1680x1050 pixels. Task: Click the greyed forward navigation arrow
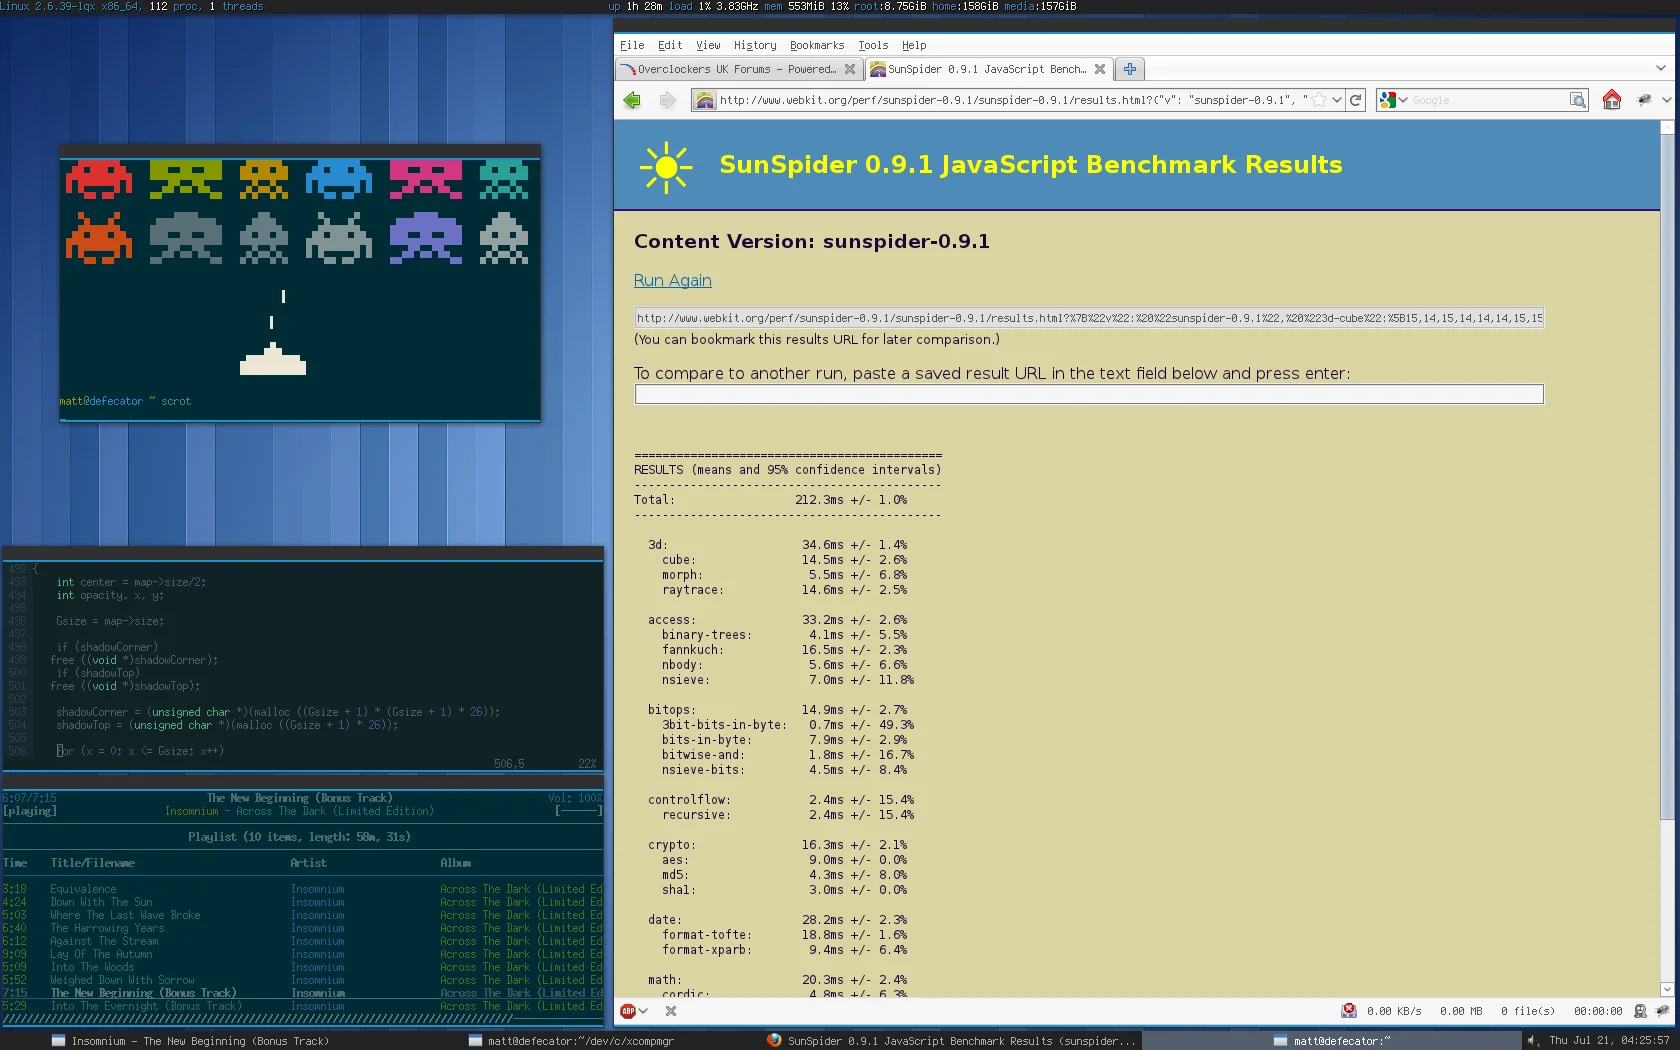pyautogui.click(x=668, y=100)
